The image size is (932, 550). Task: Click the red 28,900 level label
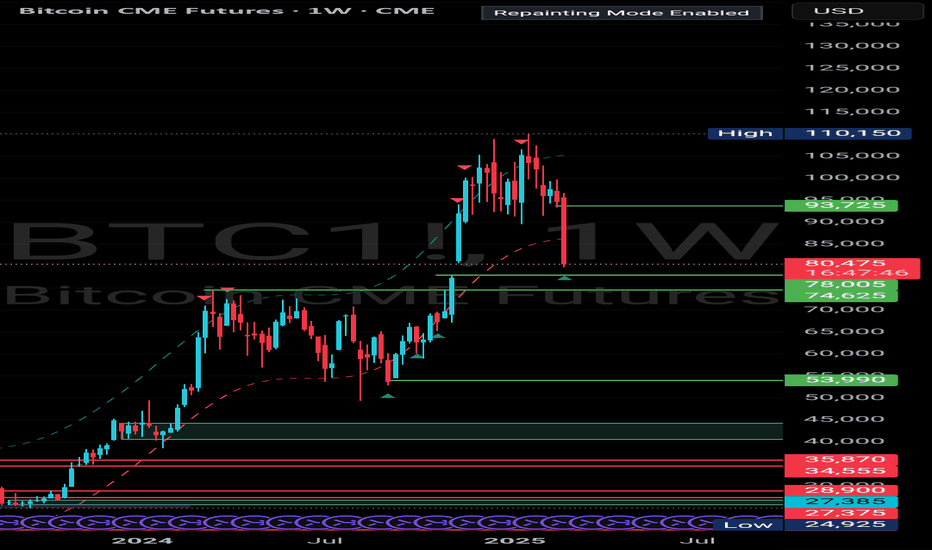[841, 491]
